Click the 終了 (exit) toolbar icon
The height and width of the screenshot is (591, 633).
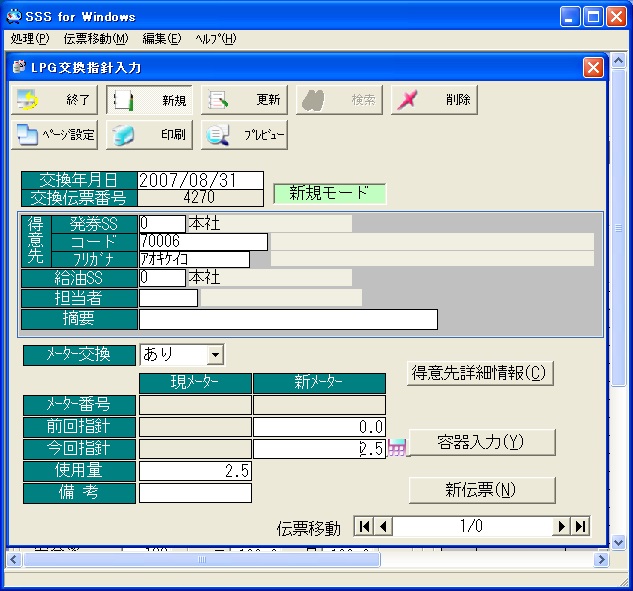pos(54,100)
